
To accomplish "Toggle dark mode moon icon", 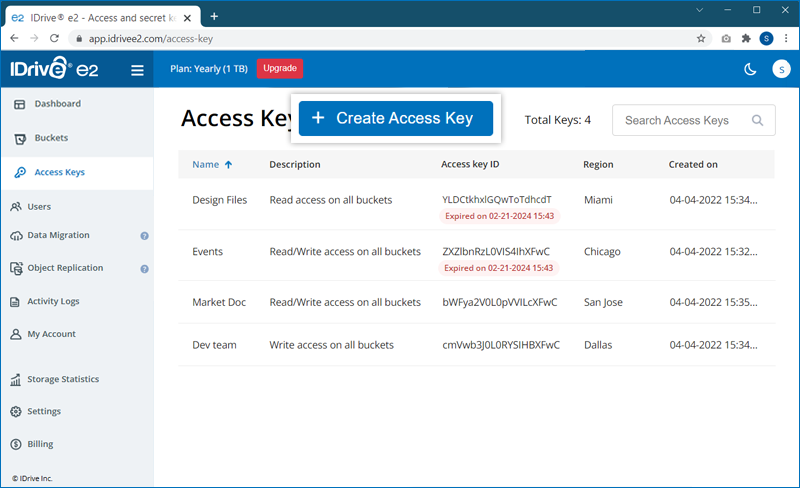I will point(750,69).
